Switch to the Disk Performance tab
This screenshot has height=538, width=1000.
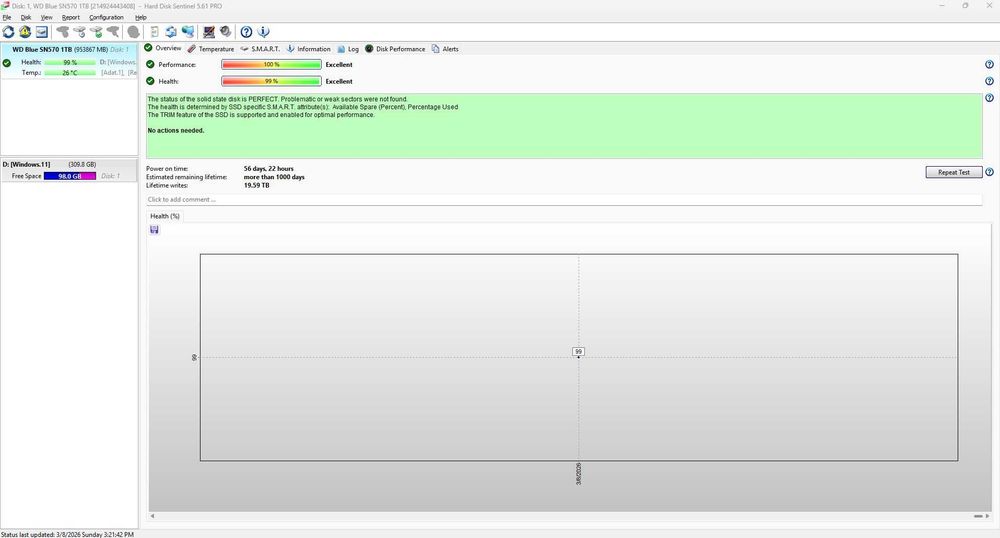click(x=395, y=49)
